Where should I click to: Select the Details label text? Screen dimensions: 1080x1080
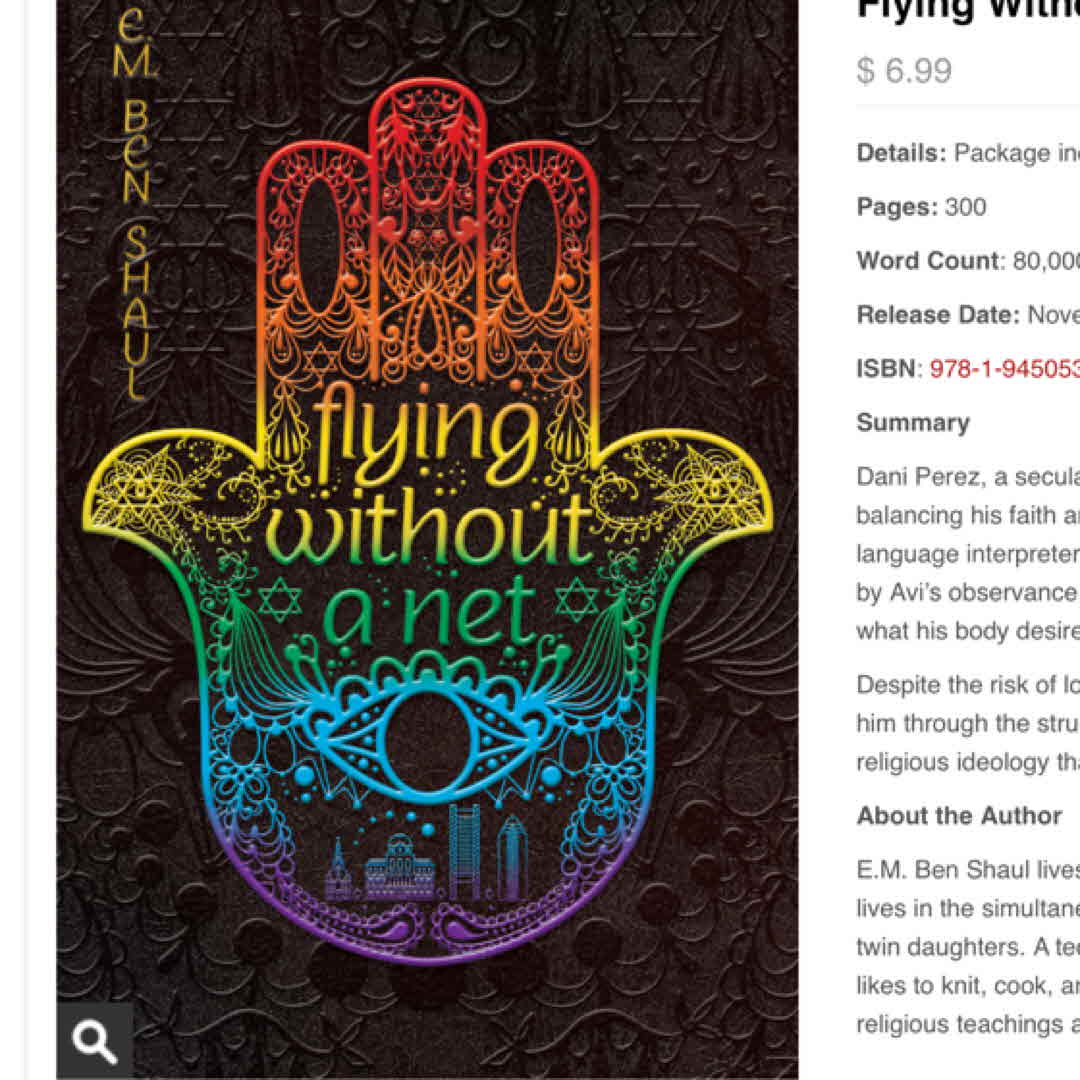click(901, 153)
